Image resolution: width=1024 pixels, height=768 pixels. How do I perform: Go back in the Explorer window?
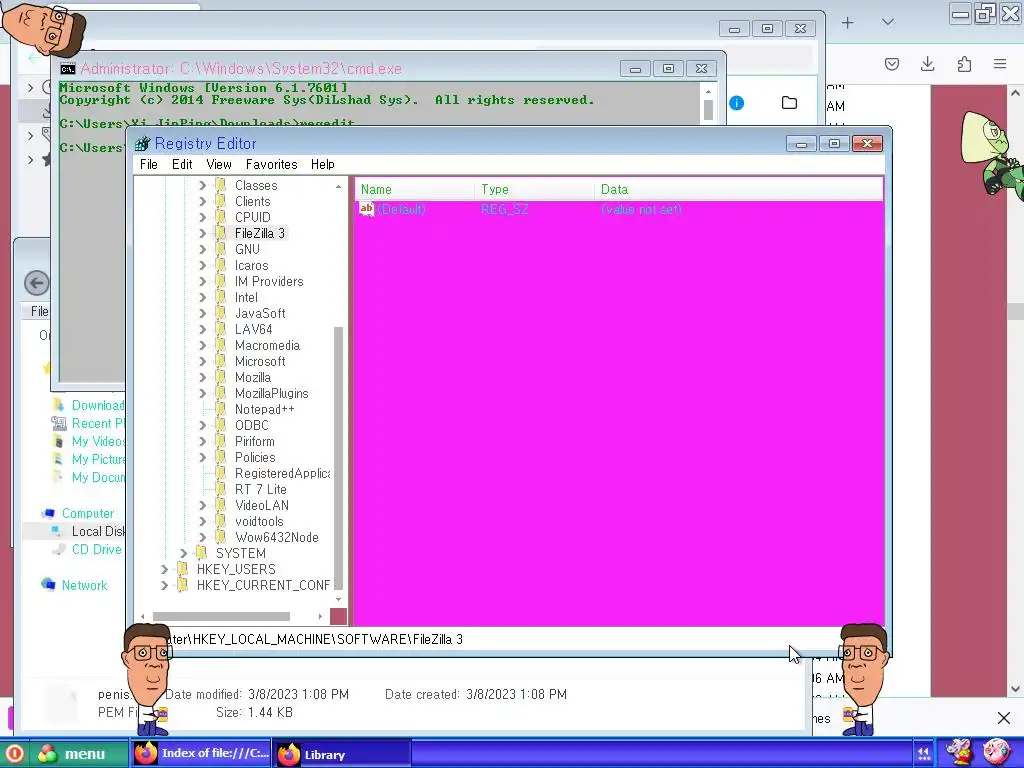(37, 283)
